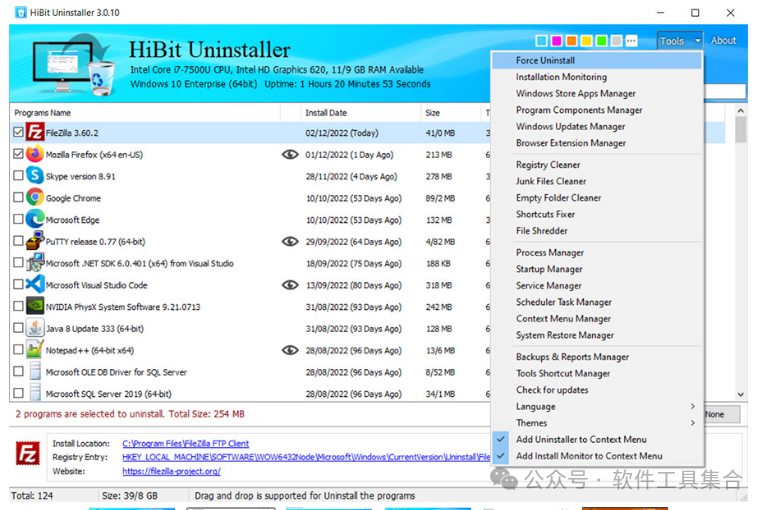
Task: Select the light blue theme color swatch
Action: [x=541, y=41]
